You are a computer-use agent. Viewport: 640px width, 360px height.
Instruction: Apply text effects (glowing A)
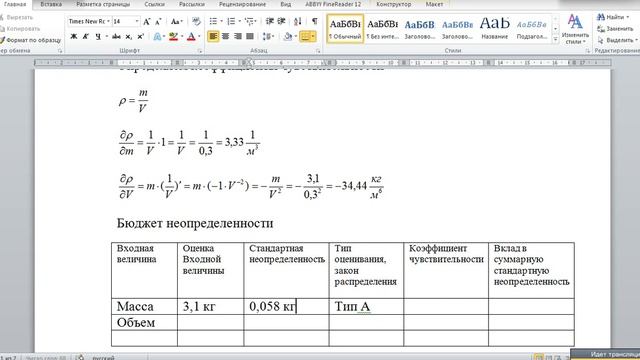click(x=157, y=37)
